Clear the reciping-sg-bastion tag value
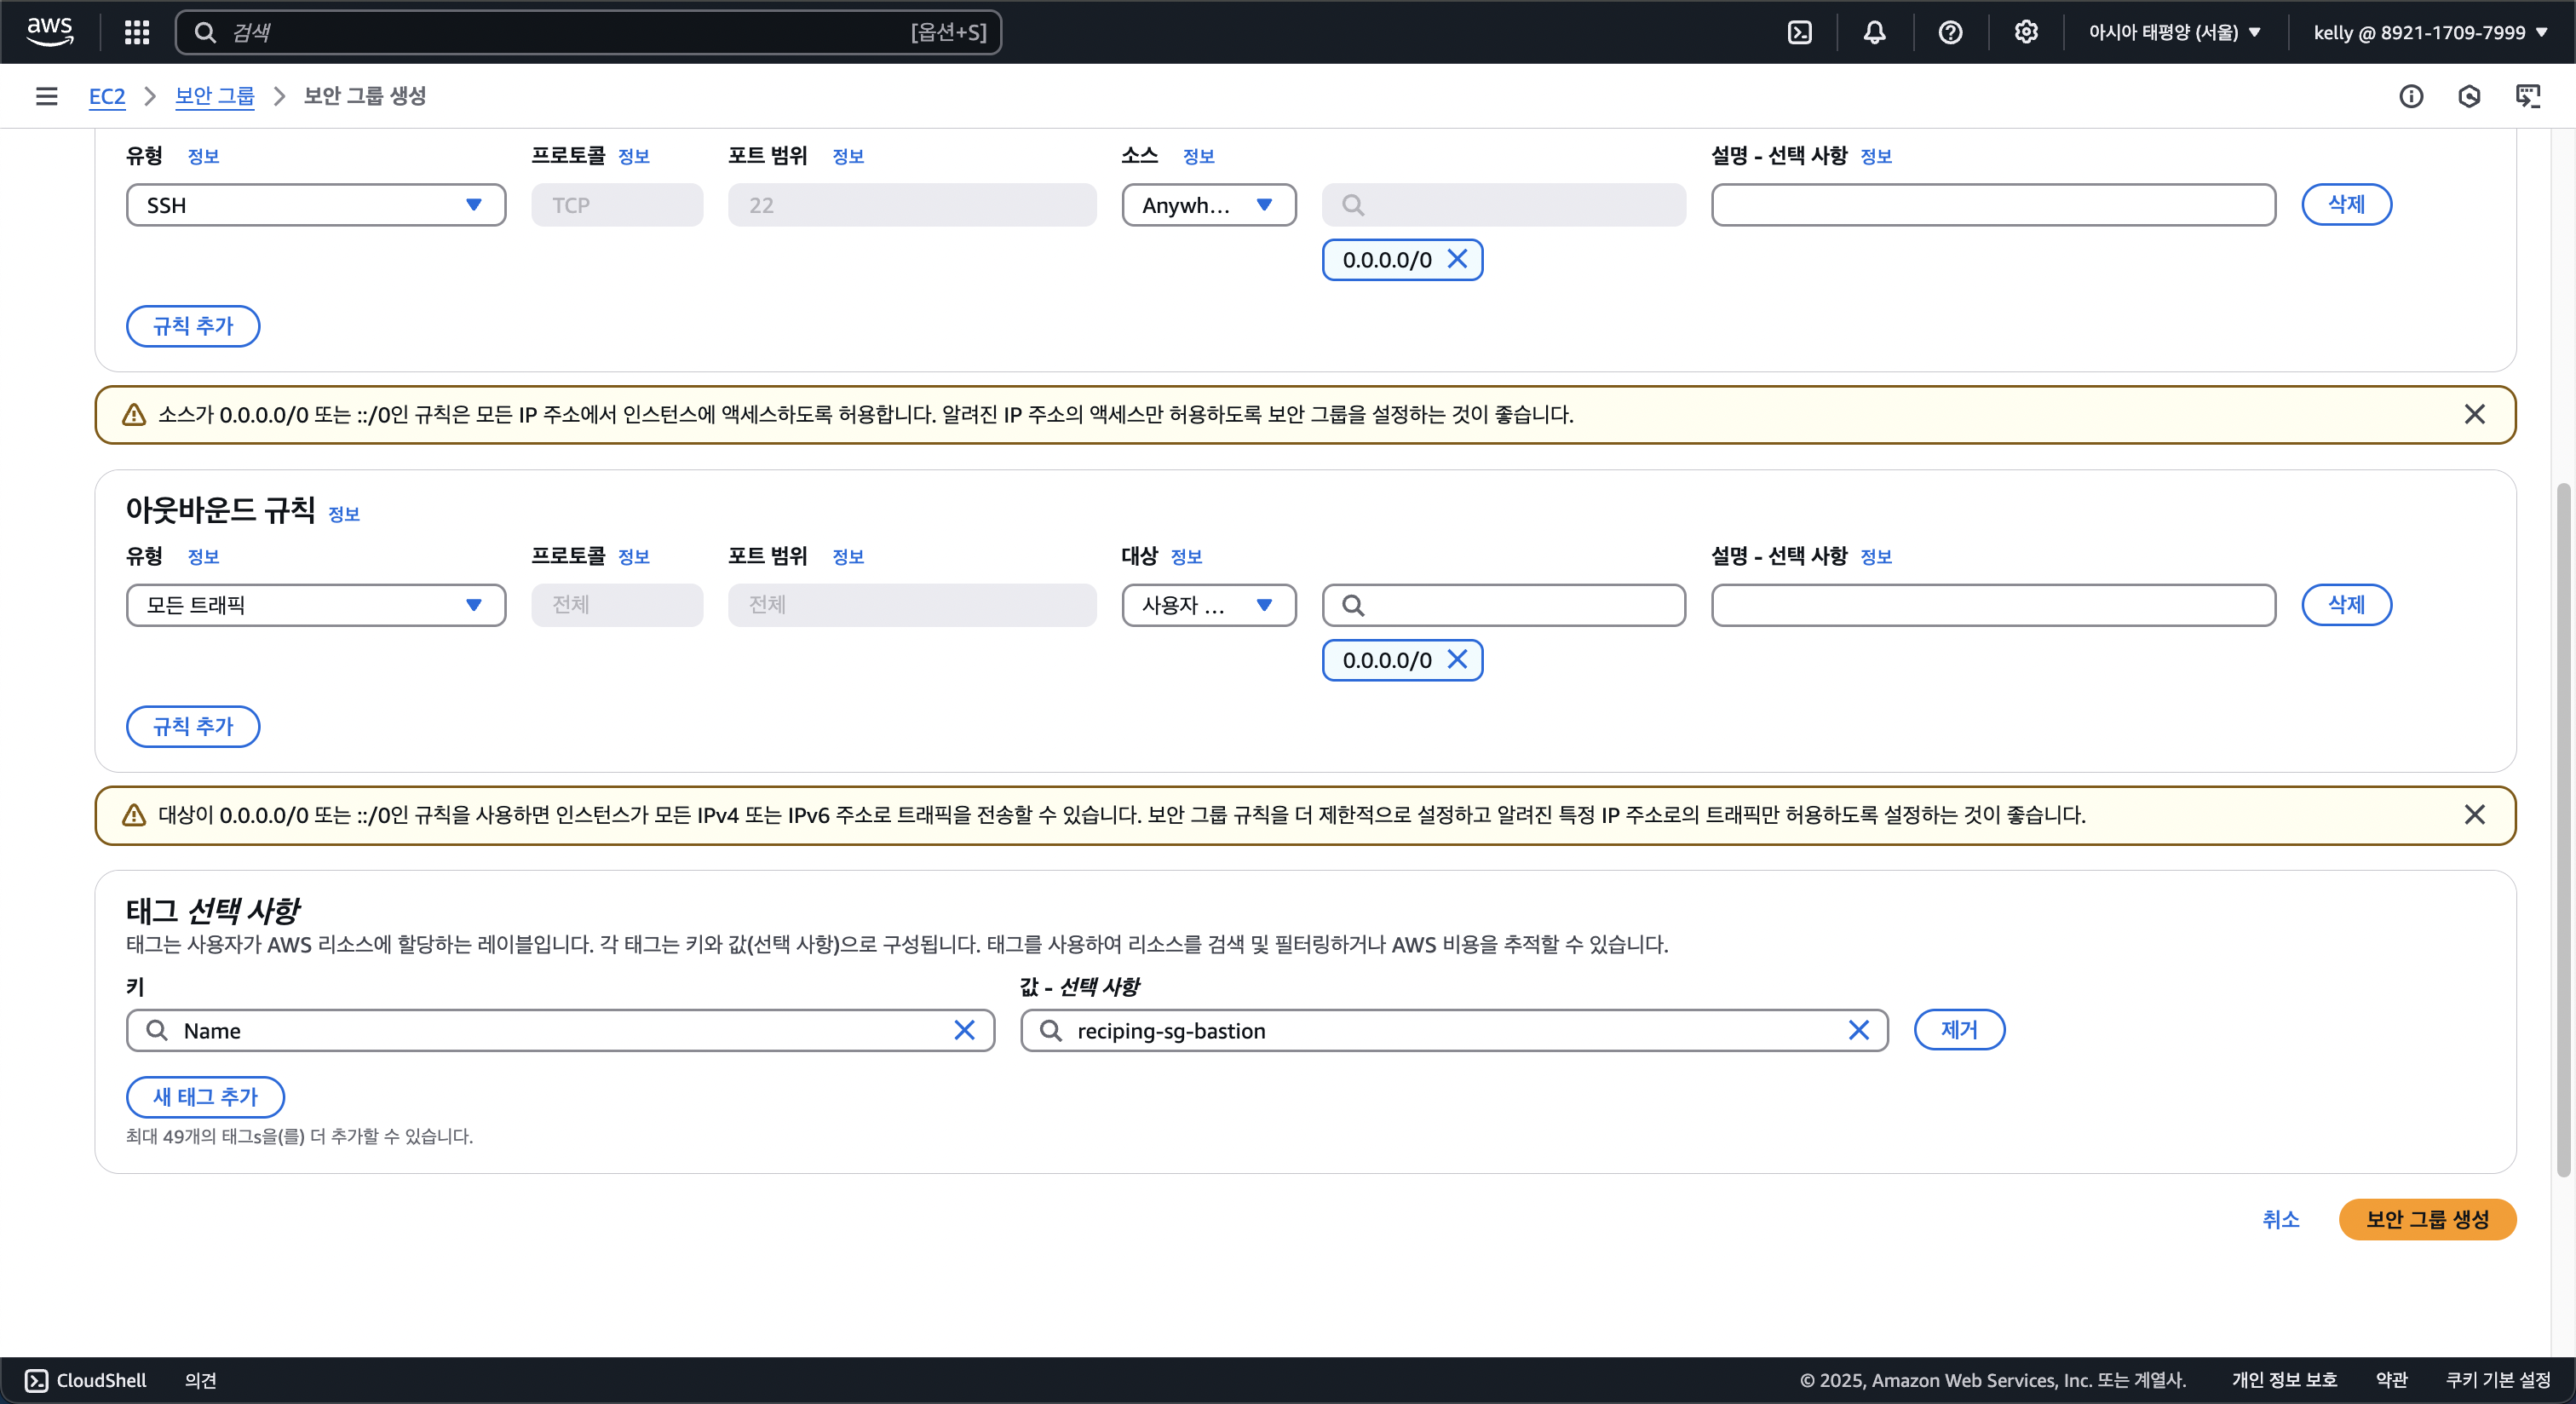The image size is (2576, 1404). [1858, 1030]
